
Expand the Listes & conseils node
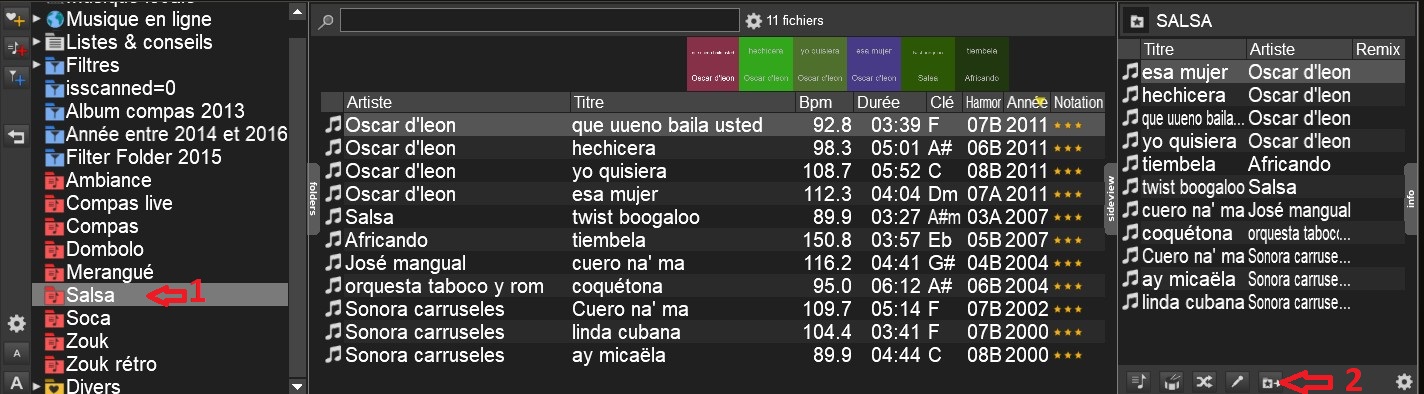click(37, 42)
